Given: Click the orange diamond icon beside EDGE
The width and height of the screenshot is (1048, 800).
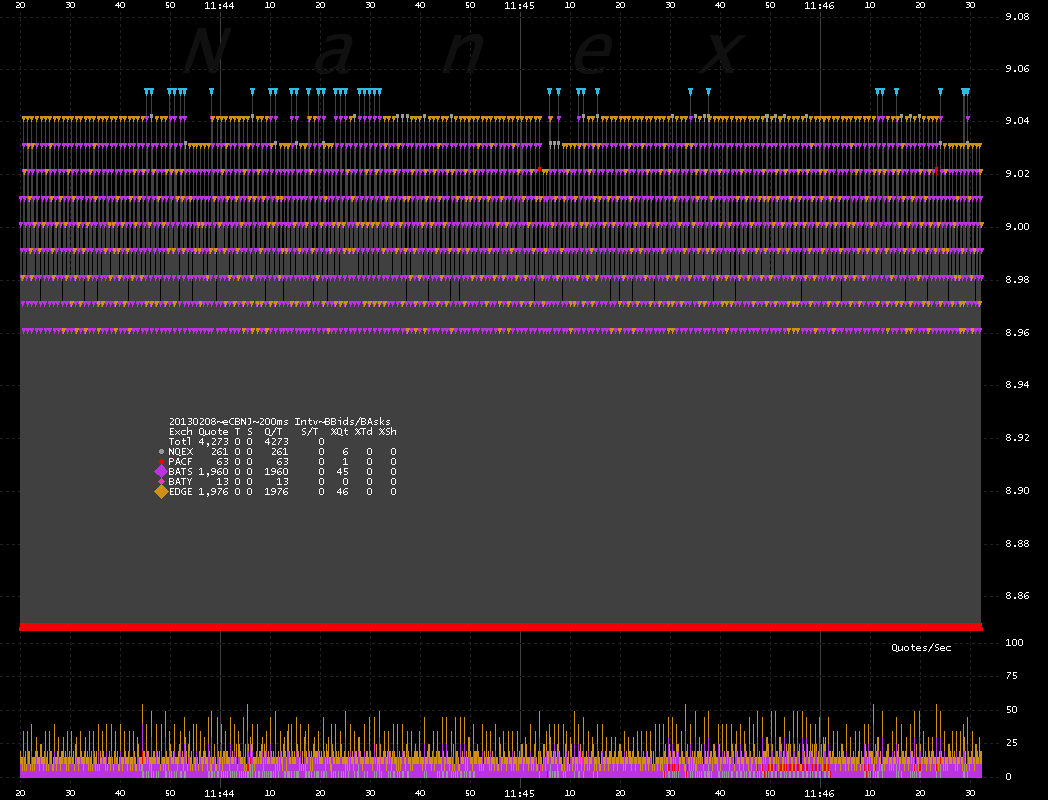Looking at the screenshot, I should 161,492.
